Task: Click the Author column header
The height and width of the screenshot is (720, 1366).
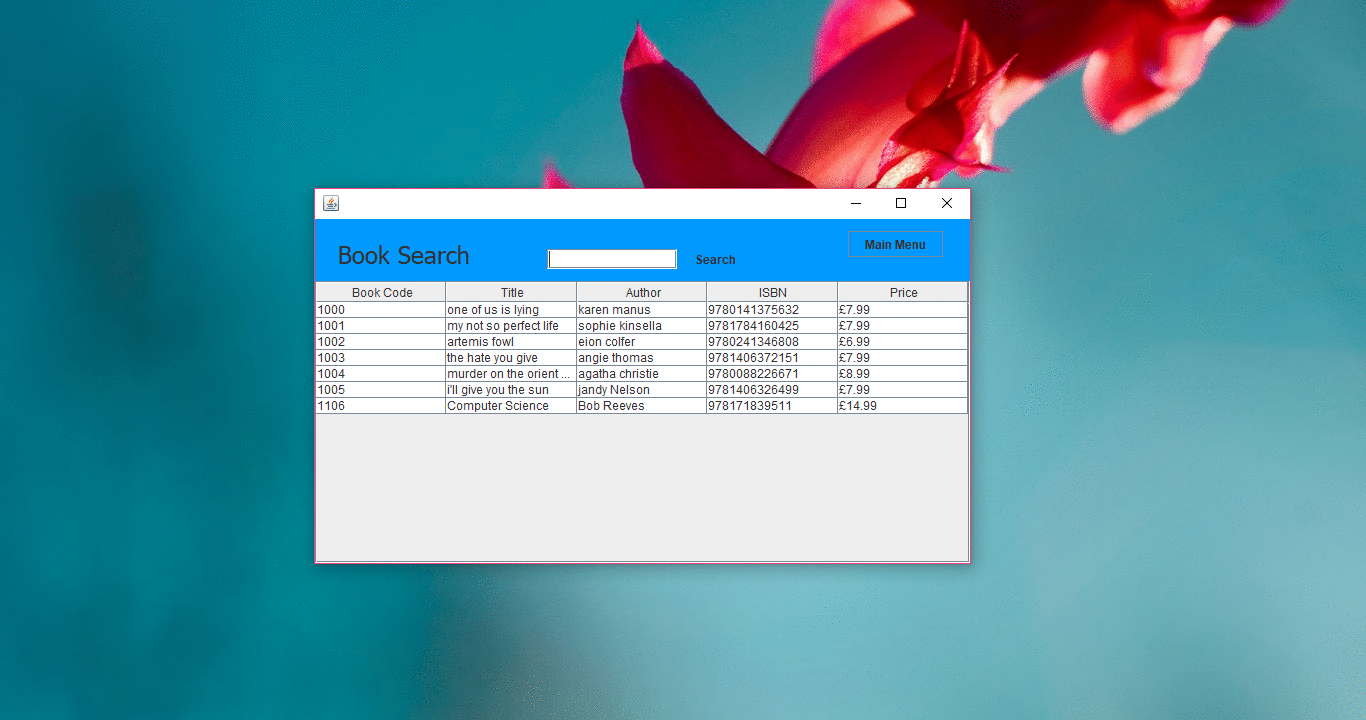Action: [642, 293]
